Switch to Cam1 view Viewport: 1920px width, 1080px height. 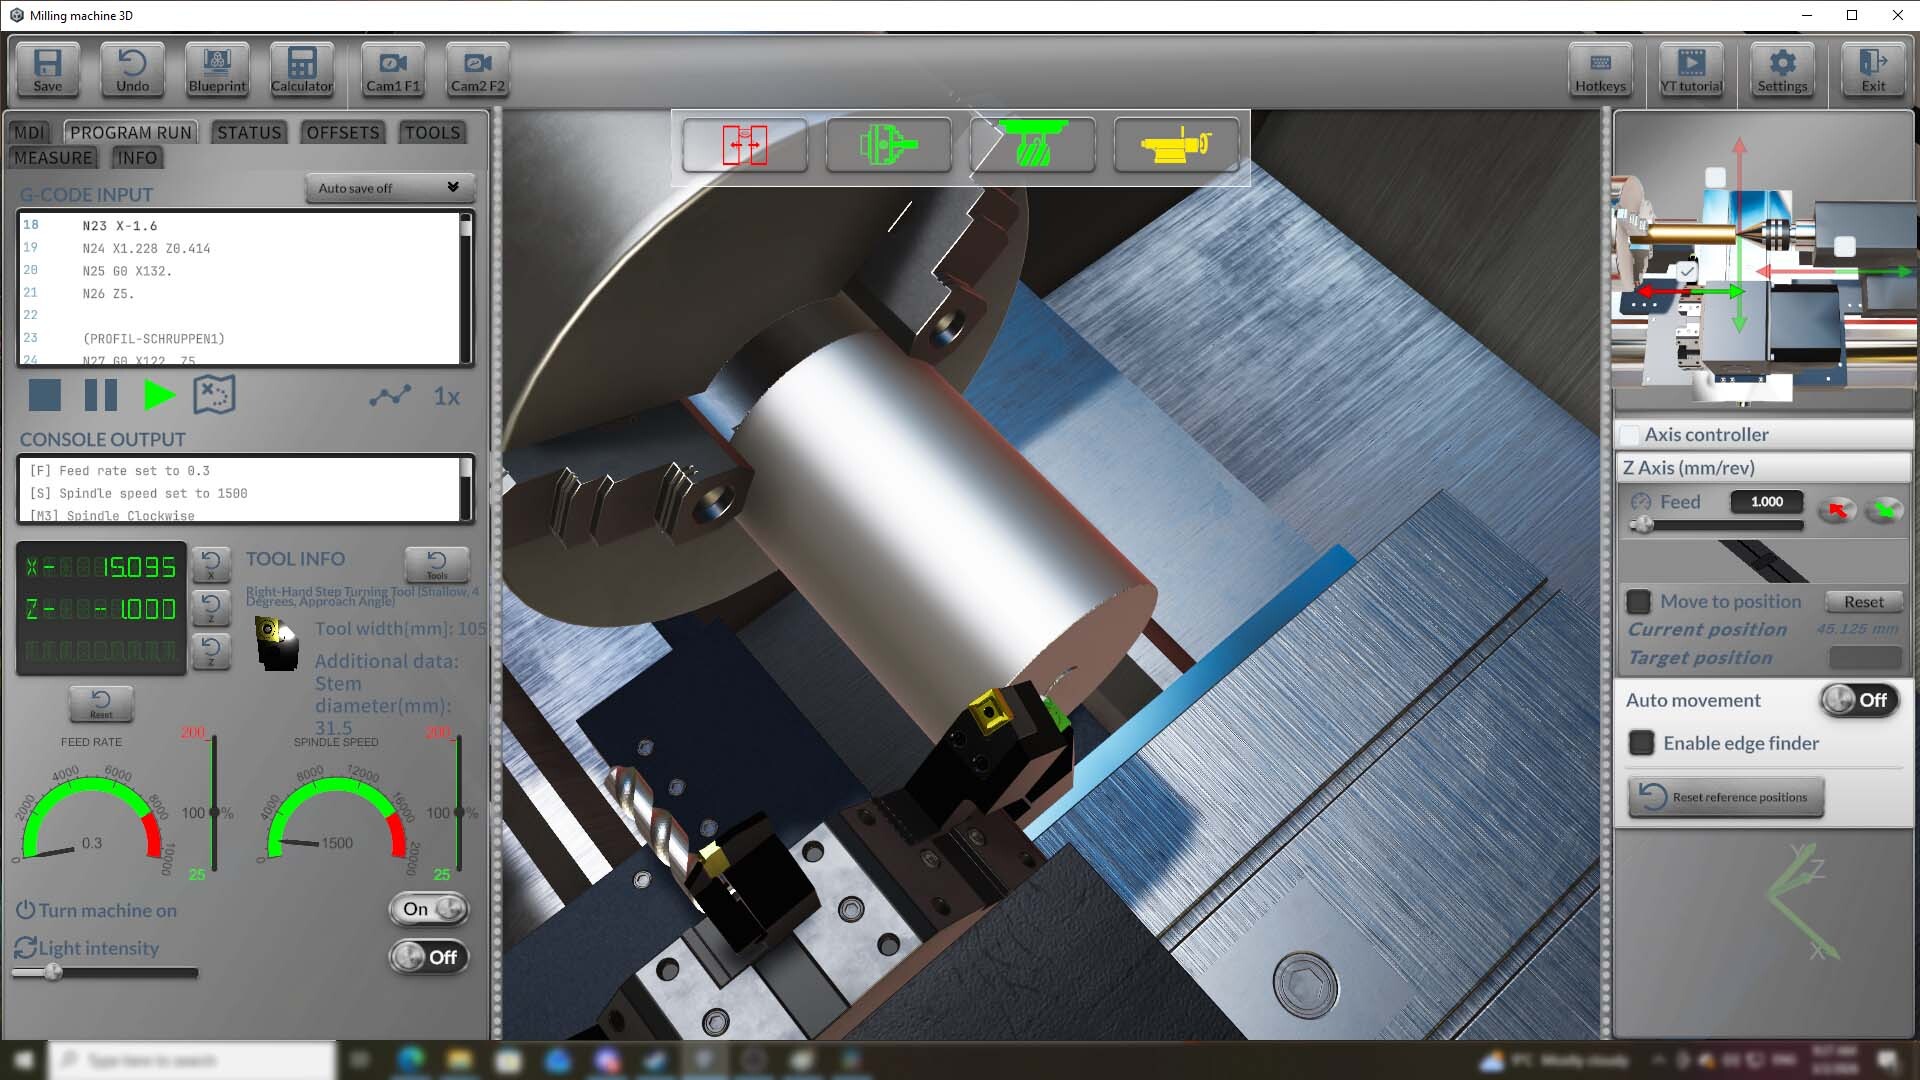click(391, 70)
